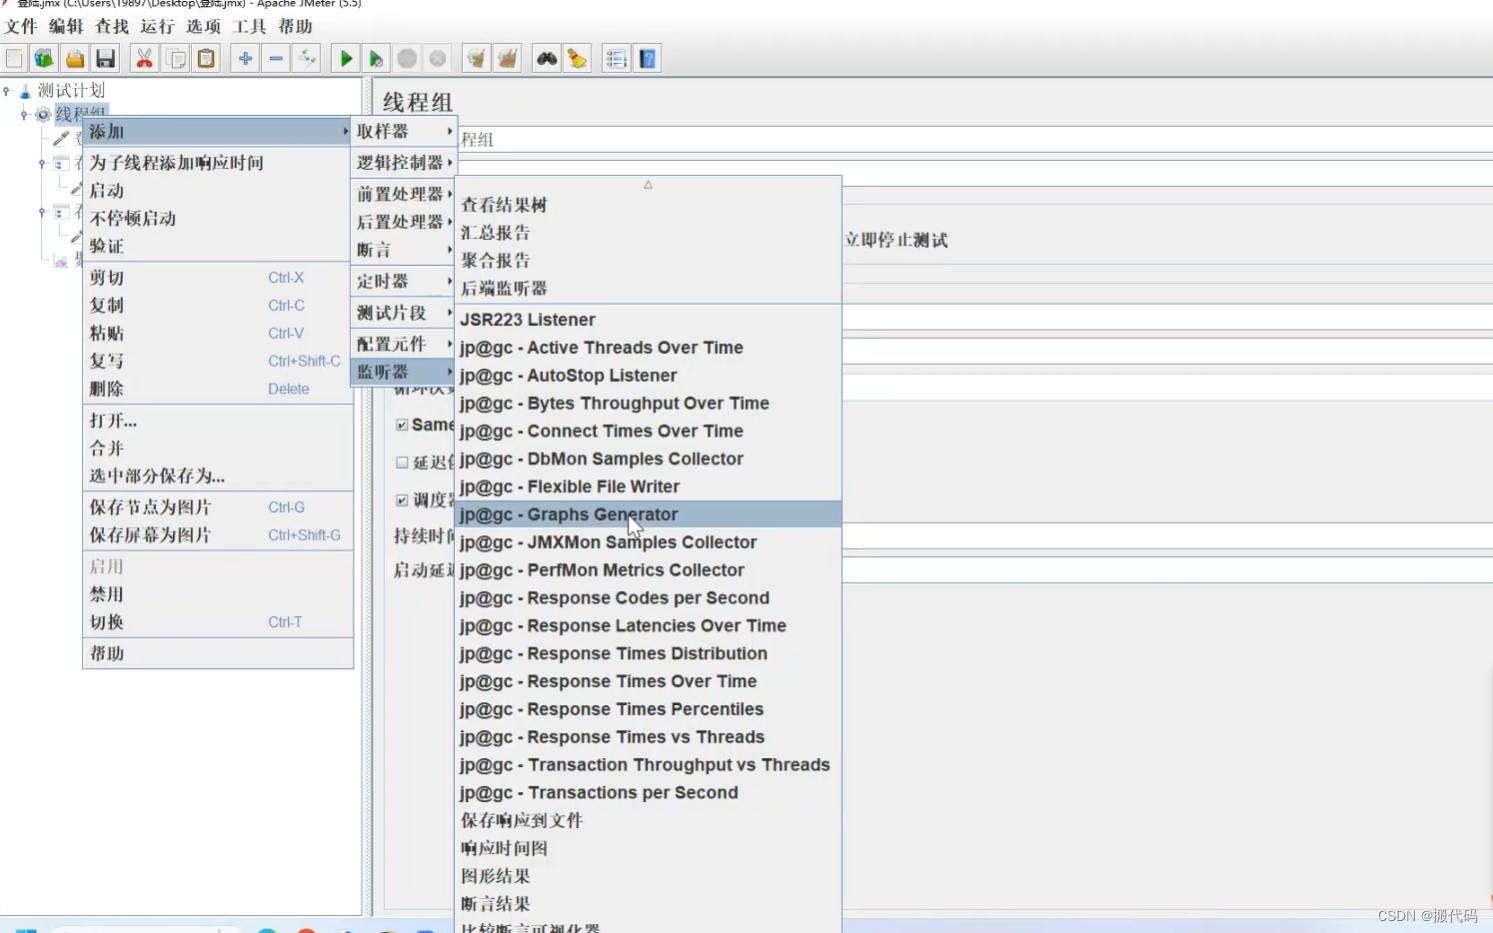Screen dimensions: 1493x933
Task: Add 聚合报告 listener
Action: tap(648, 261)
